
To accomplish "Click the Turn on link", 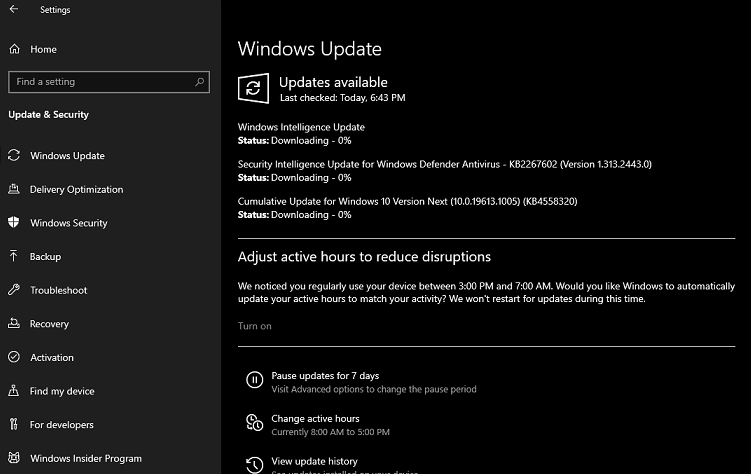I will [254, 326].
